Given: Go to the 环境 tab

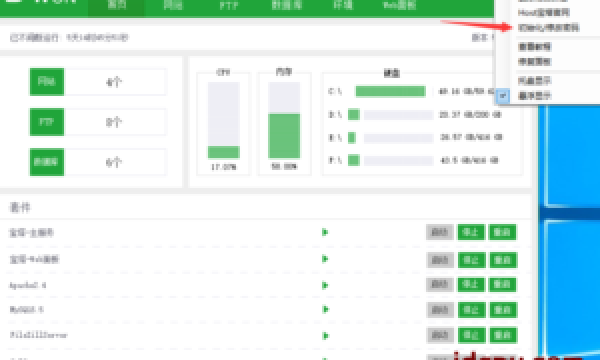Looking at the screenshot, I should click(342, 5).
